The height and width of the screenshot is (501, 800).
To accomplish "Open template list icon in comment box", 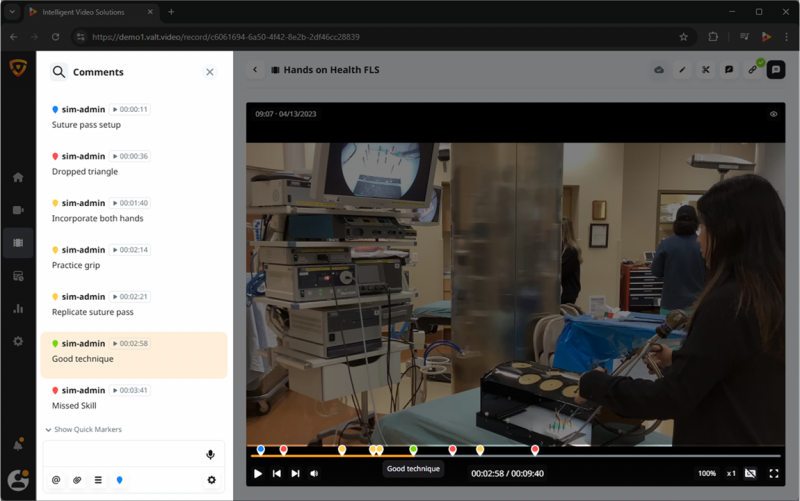I will (x=98, y=480).
